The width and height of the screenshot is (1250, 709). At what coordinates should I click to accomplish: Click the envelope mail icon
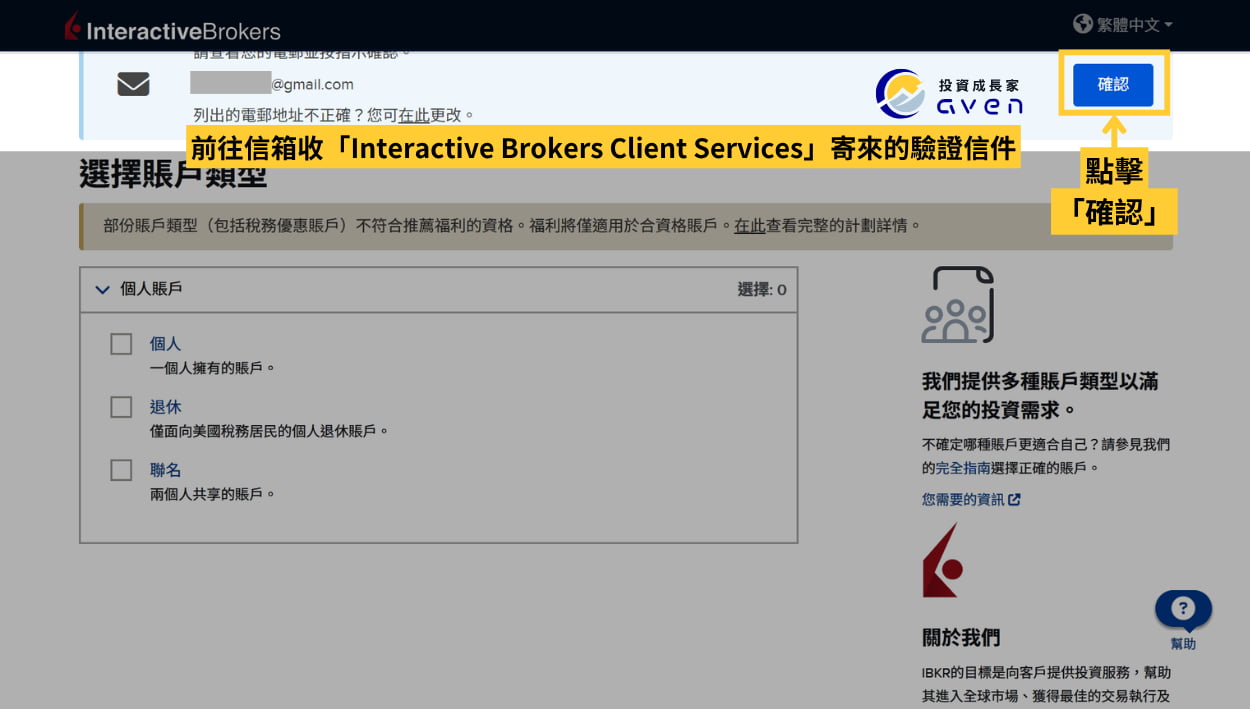point(133,84)
